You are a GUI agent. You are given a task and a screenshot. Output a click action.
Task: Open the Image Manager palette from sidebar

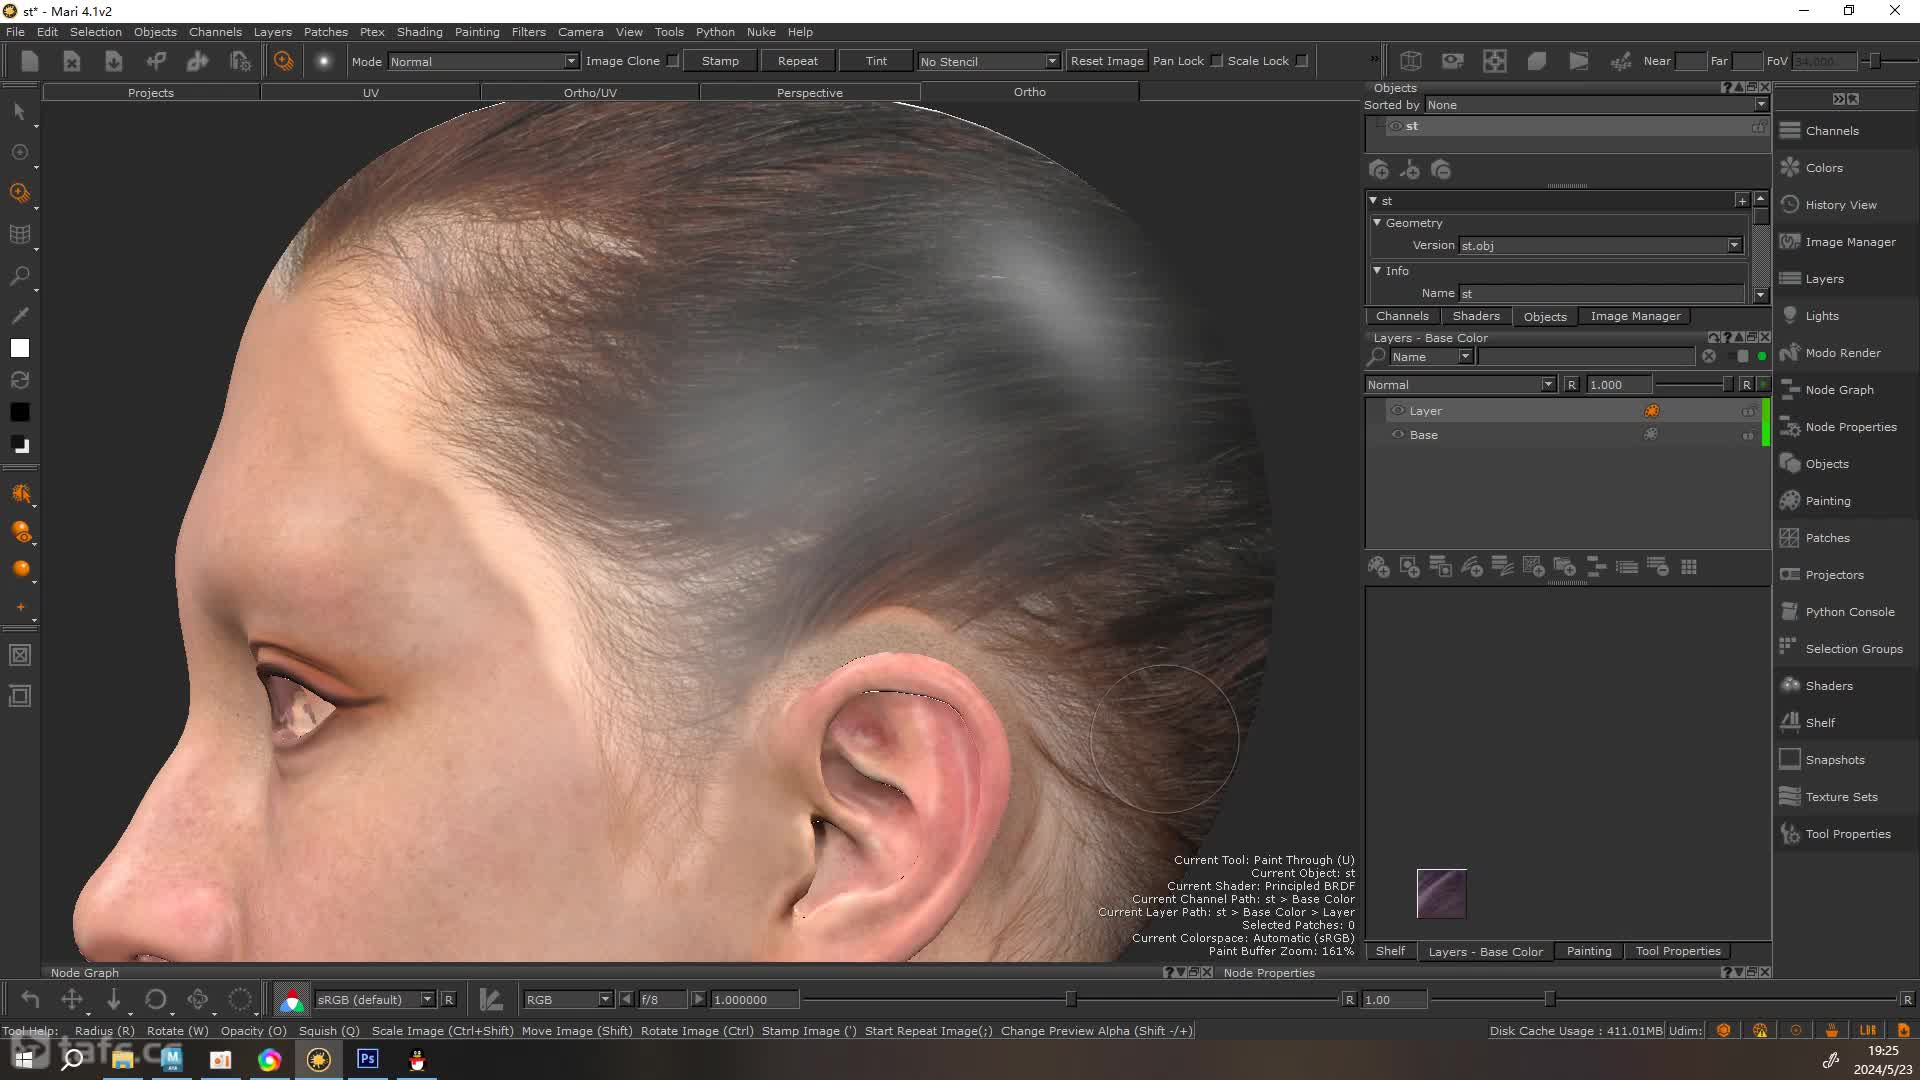(x=1849, y=242)
